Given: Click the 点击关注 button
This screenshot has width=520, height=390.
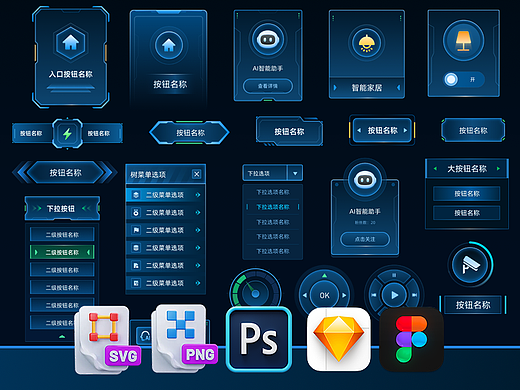Looking at the screenshot, I should 365,239.
